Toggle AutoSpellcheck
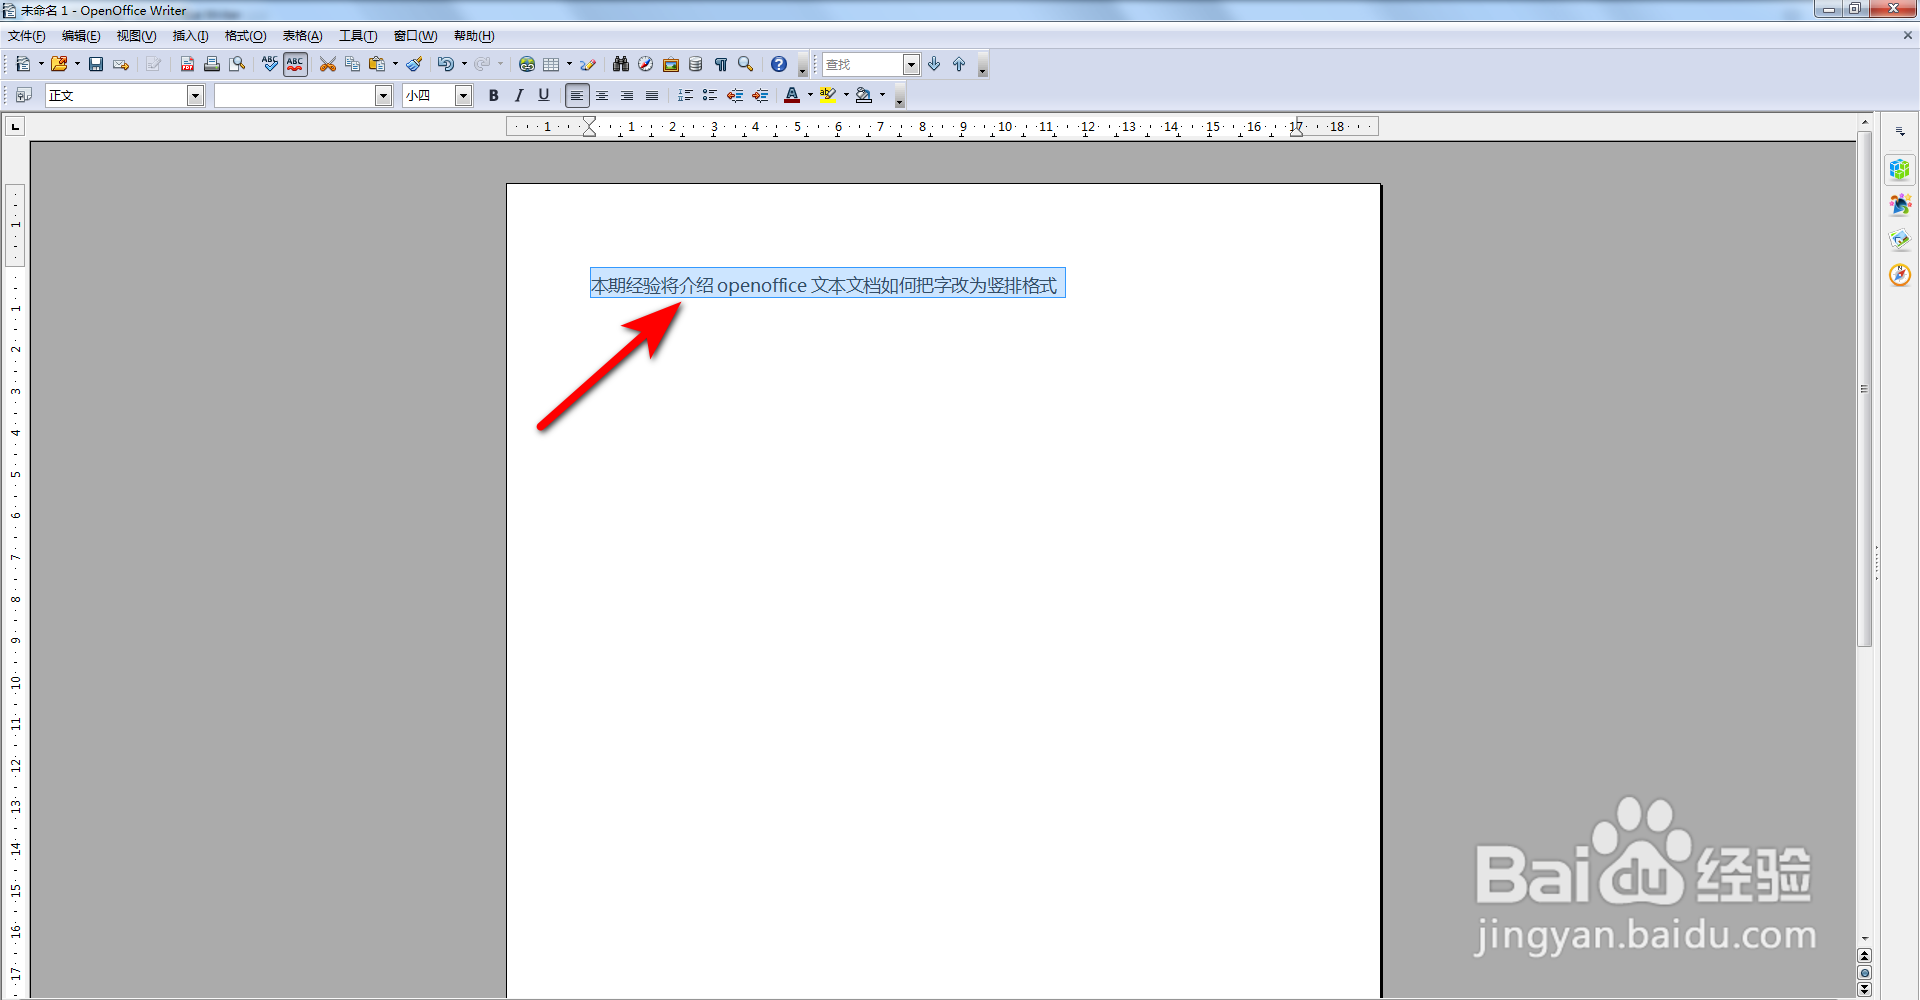The height and width of the screenshot is (1000, 1920). click(295, 64)
